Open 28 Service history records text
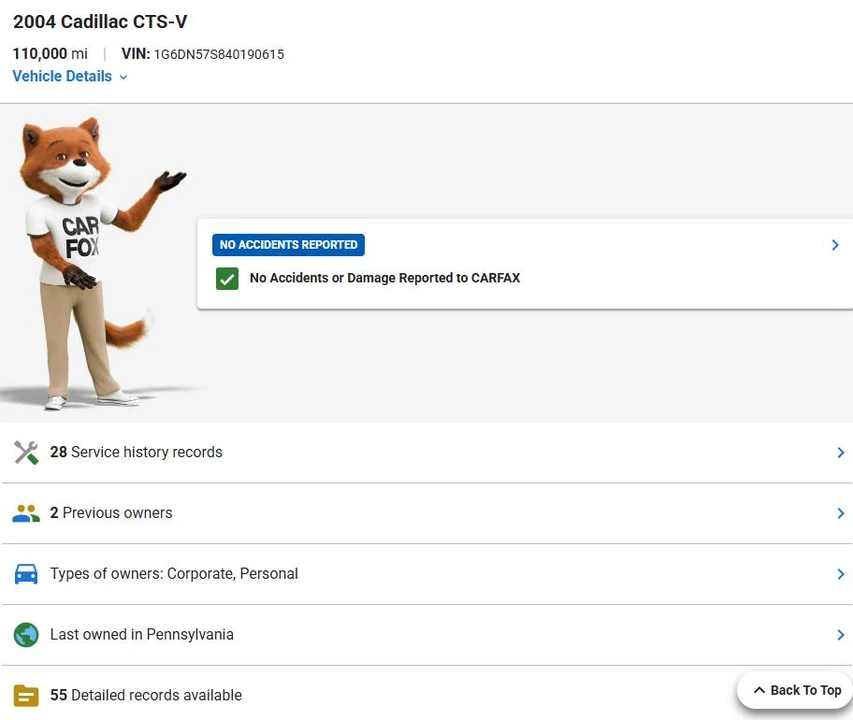Screen dimensions: 853x720 point(136,452)
